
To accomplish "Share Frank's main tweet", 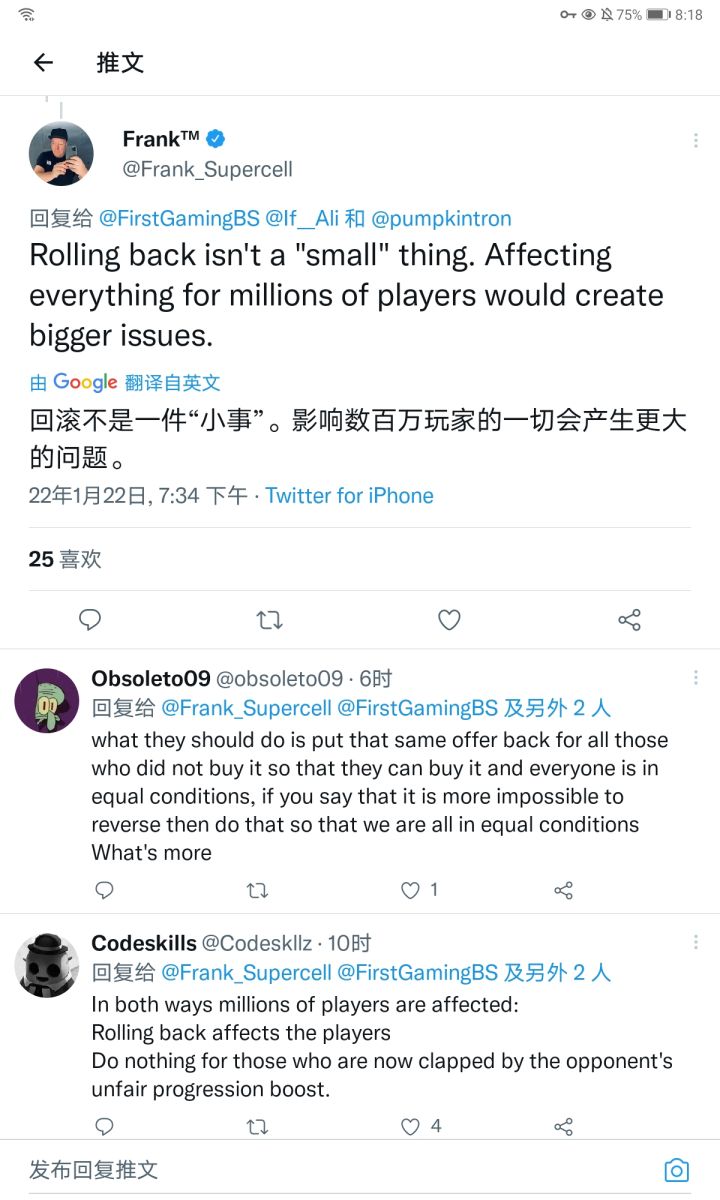I will pos(629,620).
